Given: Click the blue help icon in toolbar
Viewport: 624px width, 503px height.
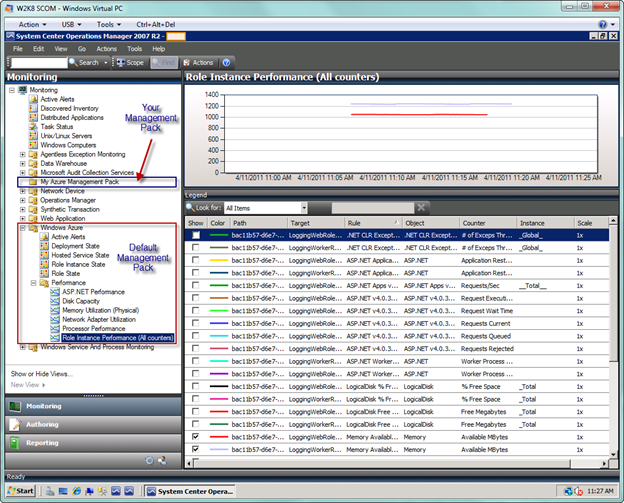Looking at the screenshot, I should 226,62.
